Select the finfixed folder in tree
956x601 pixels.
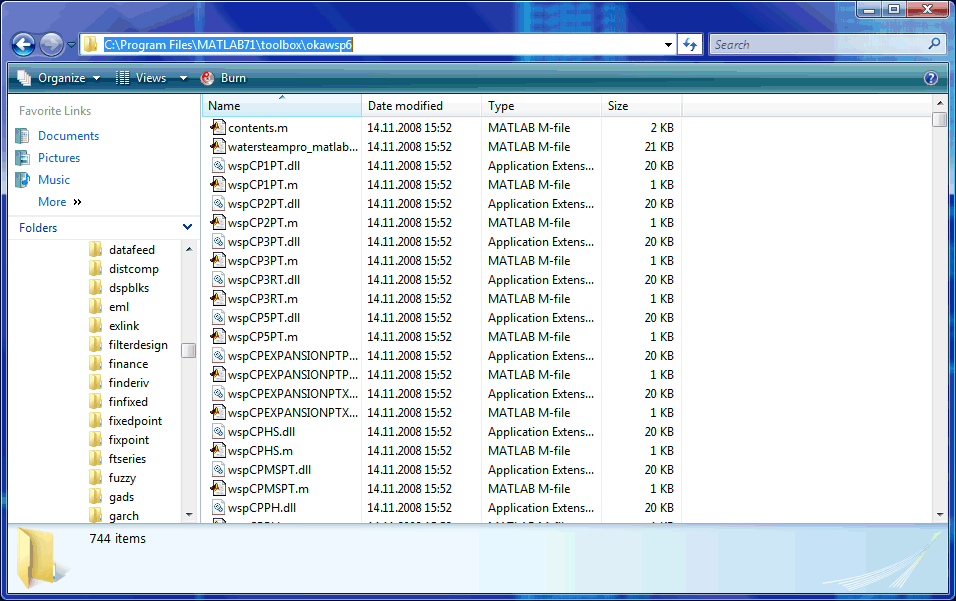pyautogui.click(x=128, y=402)
